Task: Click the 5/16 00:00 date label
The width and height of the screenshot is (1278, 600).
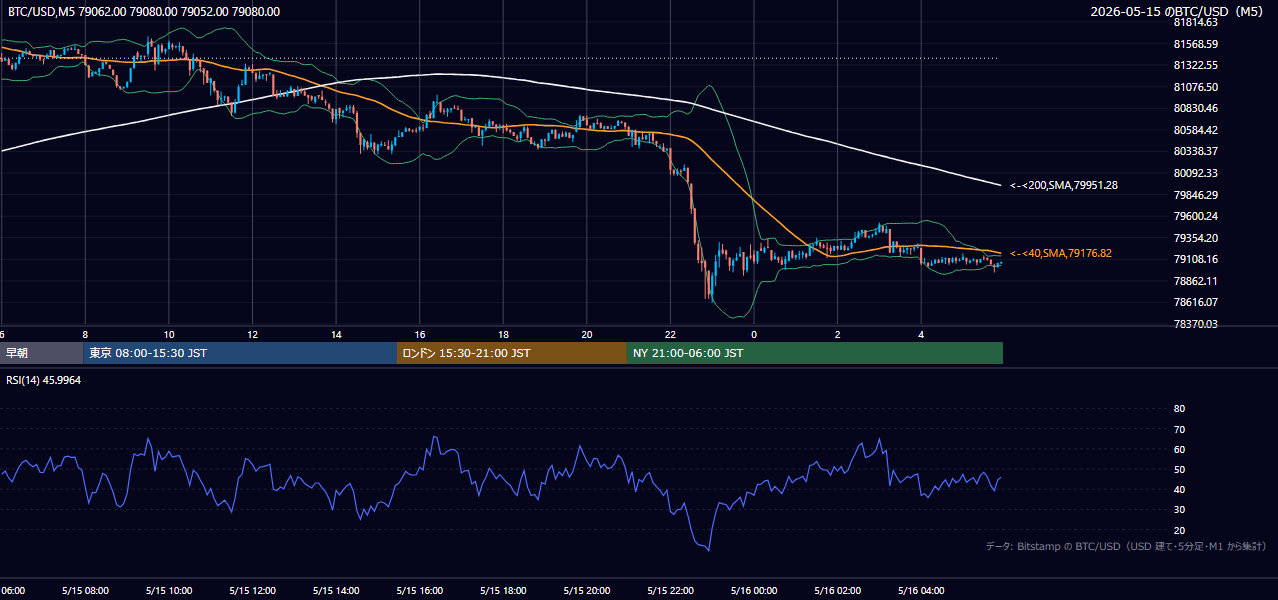Action: [x=754, y=591]
